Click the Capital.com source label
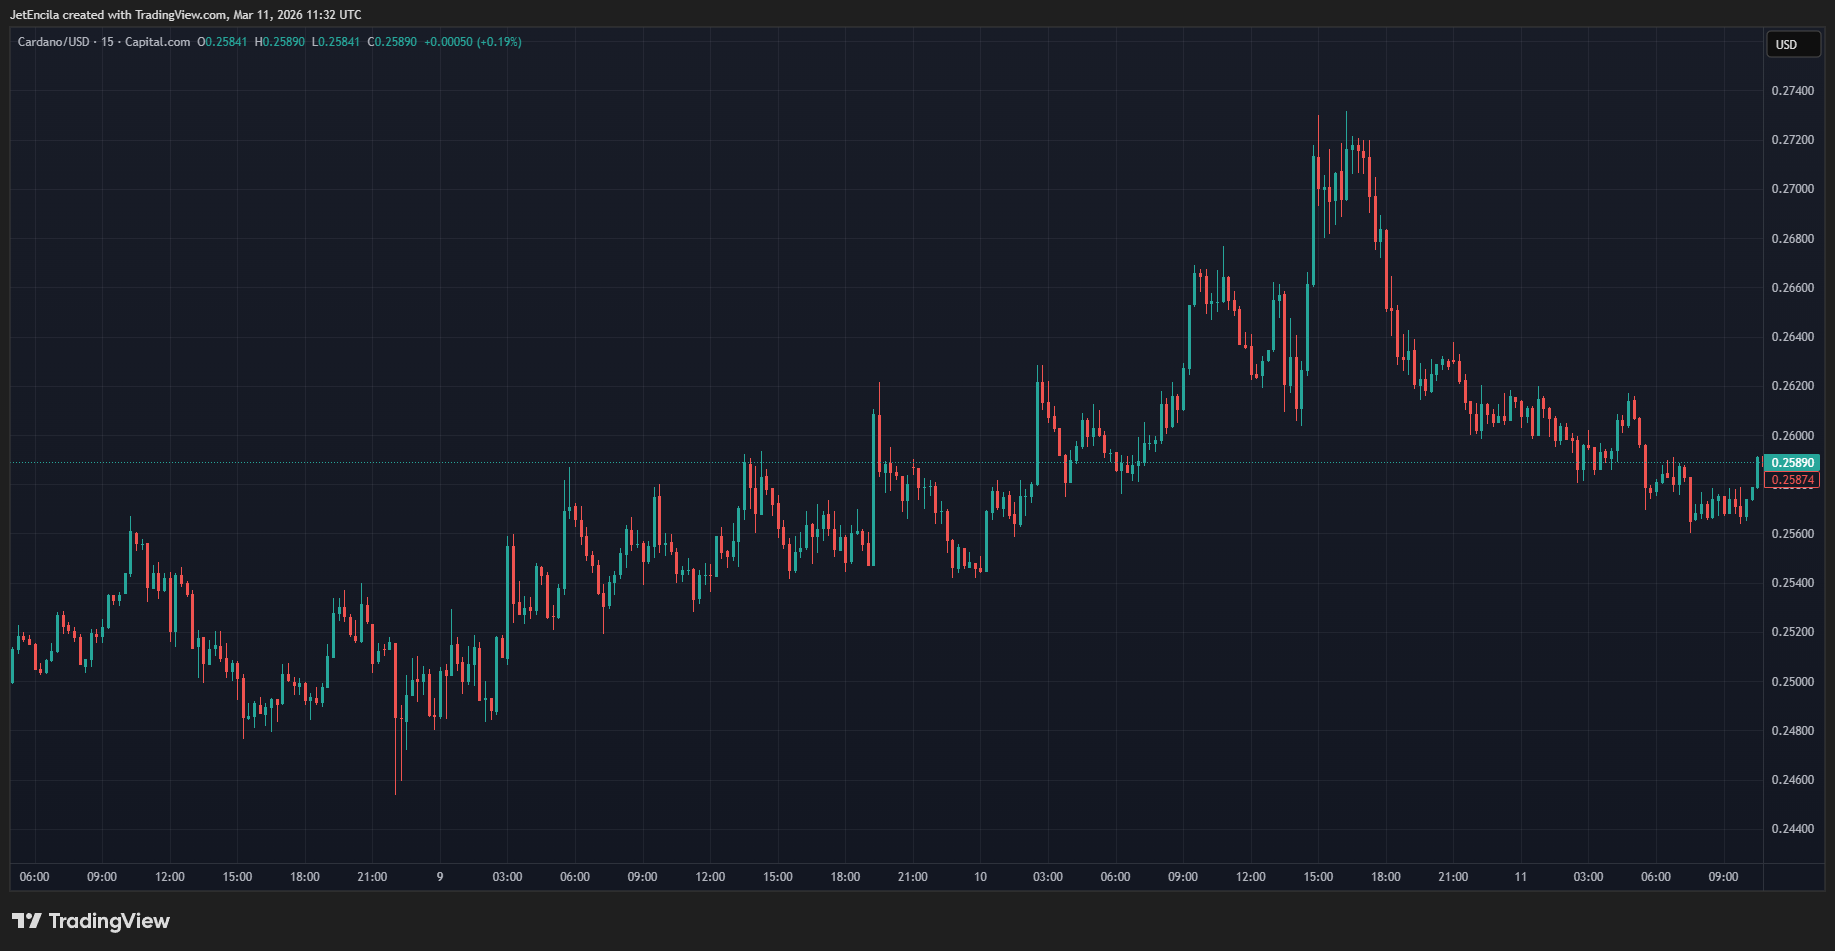Viewport: 1835px width, 951px height. pyautogui.click(x=157, y=42)
